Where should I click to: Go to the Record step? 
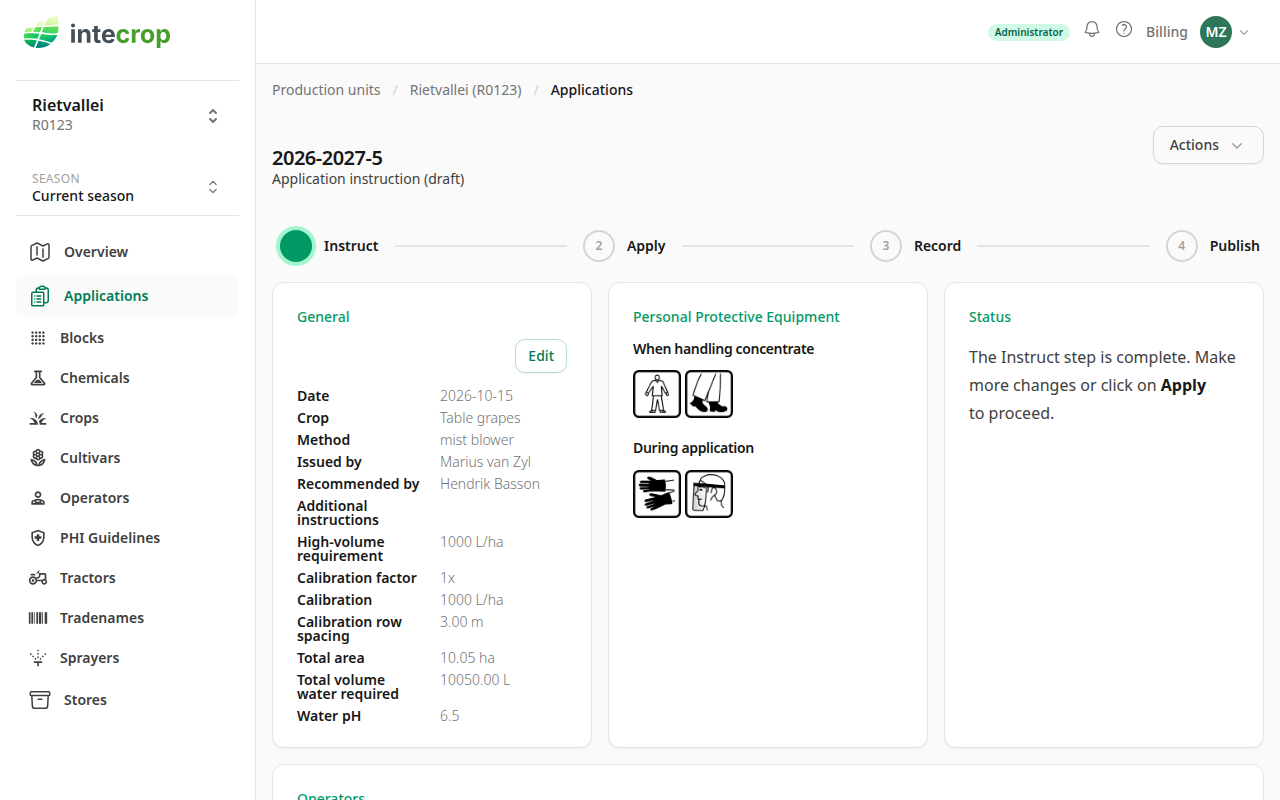click(x=916, y=246)
